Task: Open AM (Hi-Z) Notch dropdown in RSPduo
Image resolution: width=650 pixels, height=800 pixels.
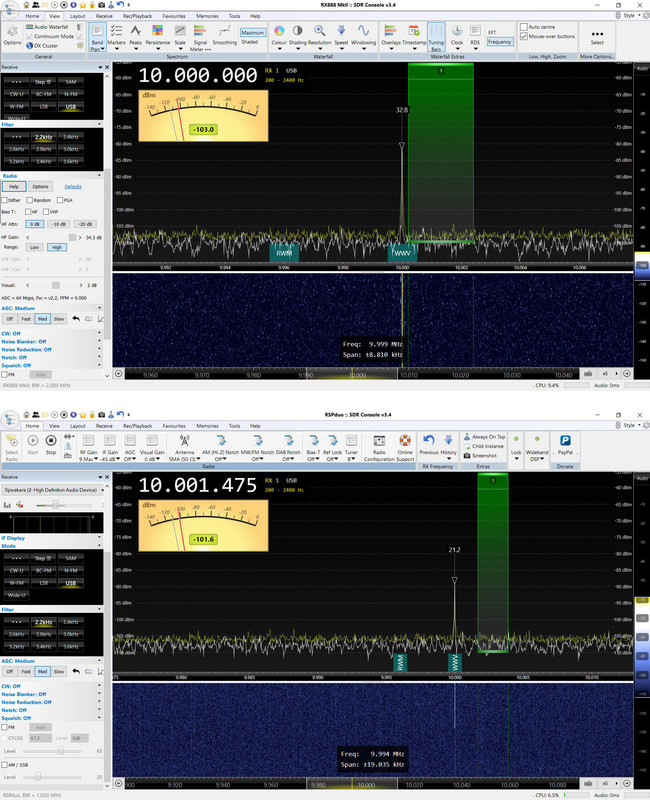Action: [x=220, y=447]
